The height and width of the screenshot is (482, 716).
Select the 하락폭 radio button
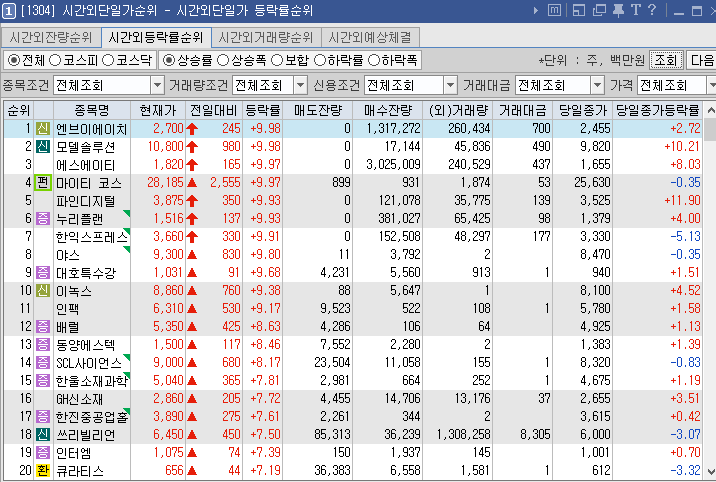(x=374, y=60)
